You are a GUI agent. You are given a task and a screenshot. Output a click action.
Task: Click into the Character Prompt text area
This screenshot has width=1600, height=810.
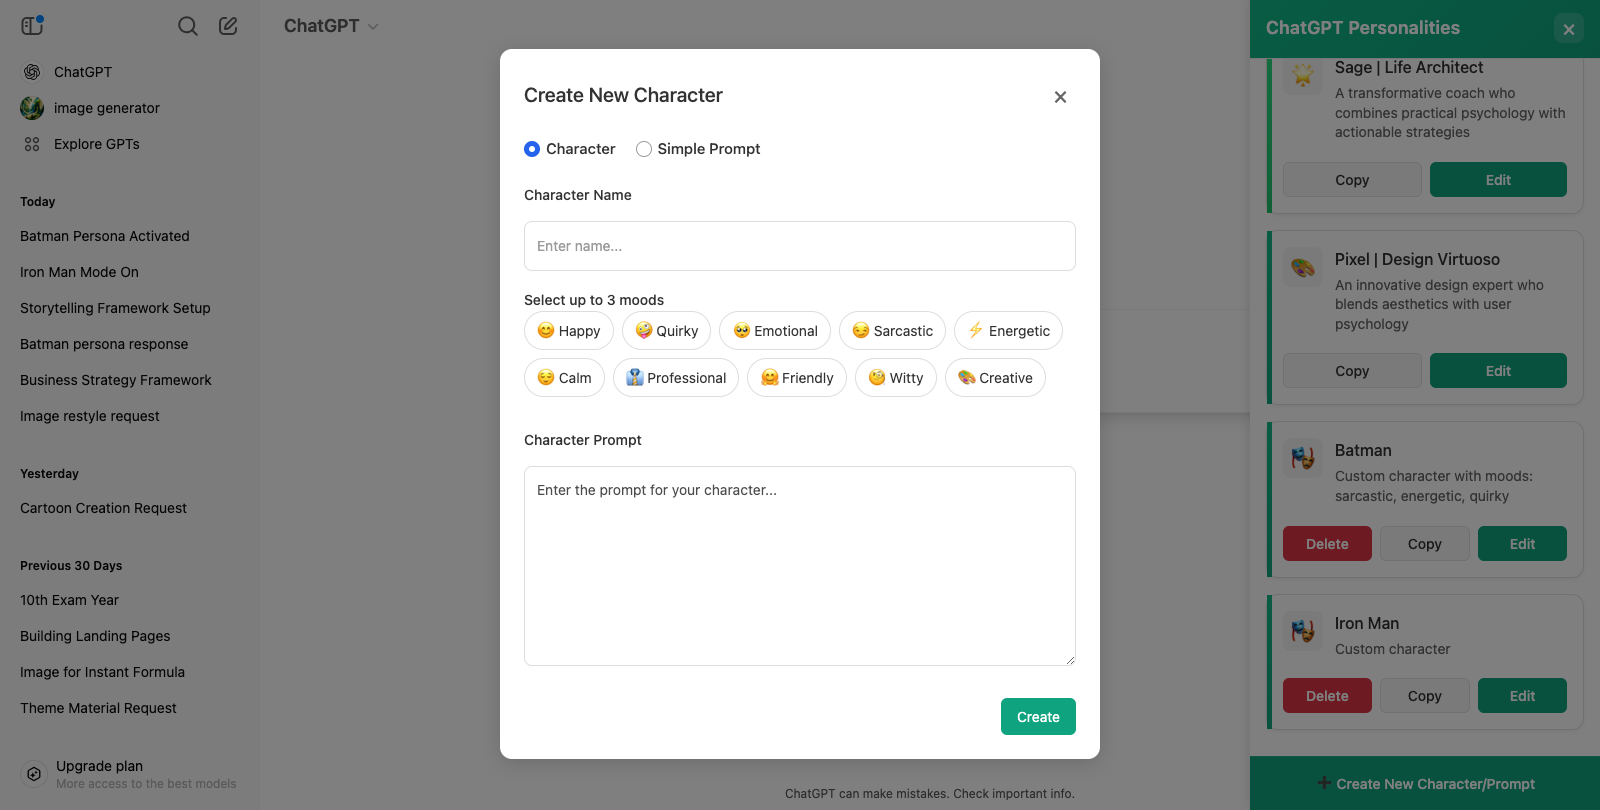(800, 566)
